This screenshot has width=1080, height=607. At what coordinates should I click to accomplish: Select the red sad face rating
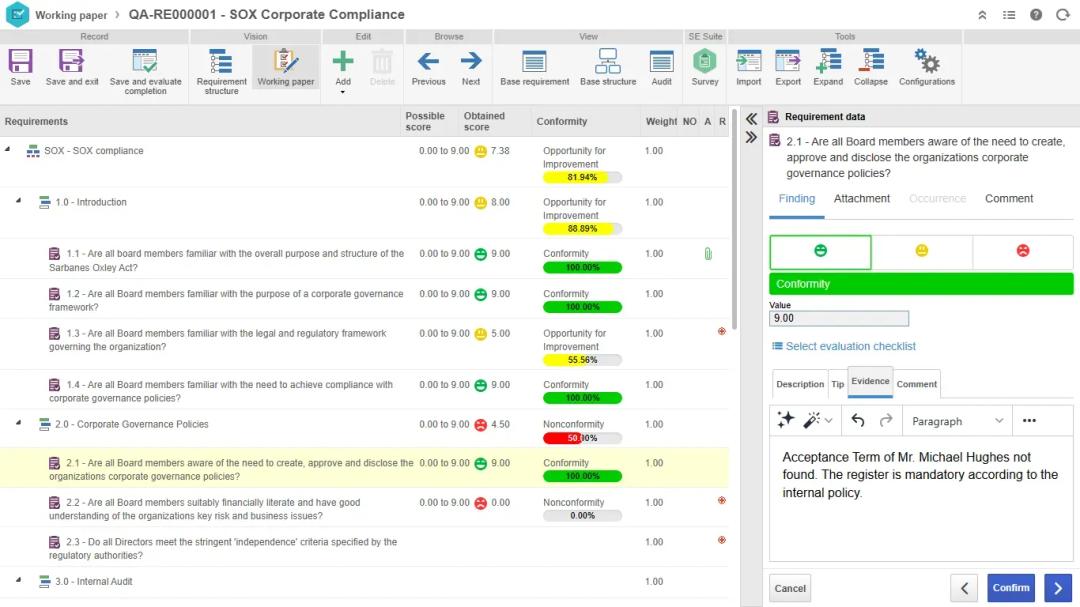[x=1022, y=251]
